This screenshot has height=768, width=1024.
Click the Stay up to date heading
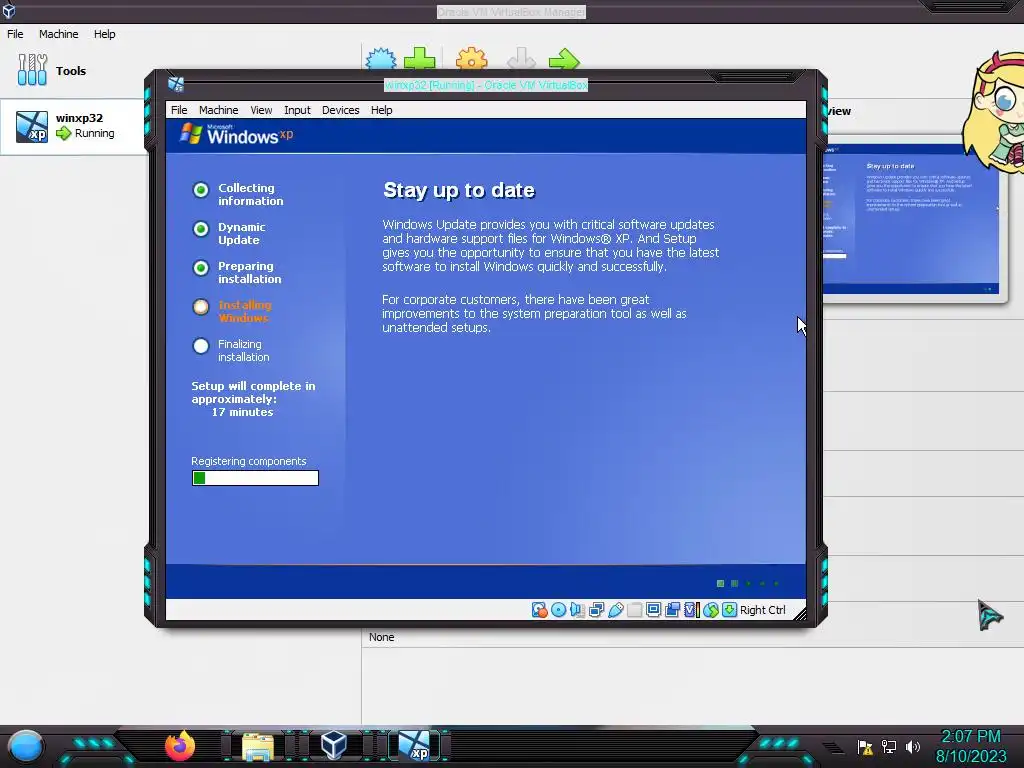coord(459,190)
